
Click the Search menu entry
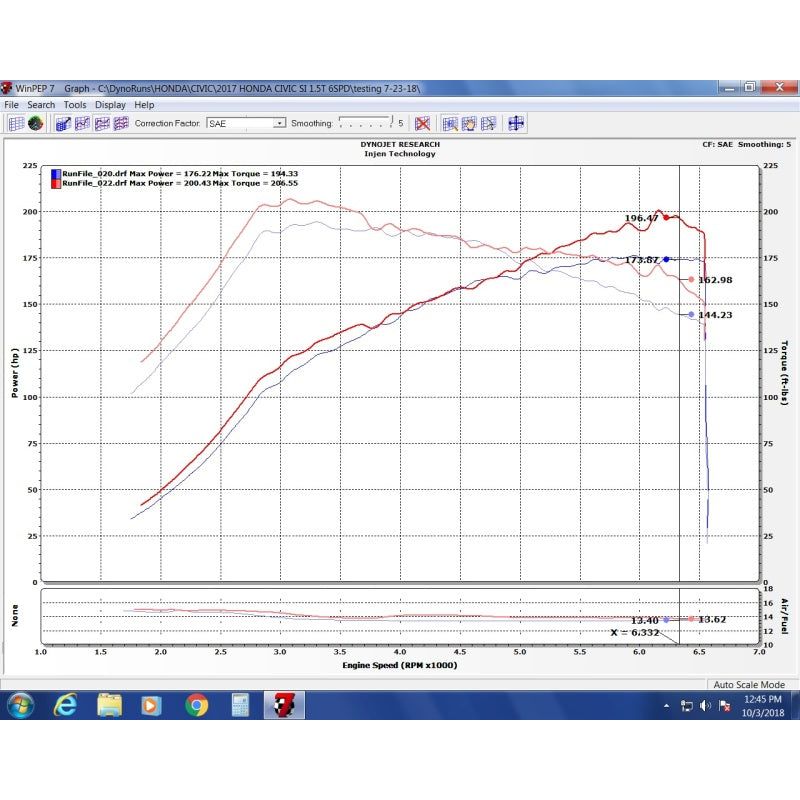41,104
